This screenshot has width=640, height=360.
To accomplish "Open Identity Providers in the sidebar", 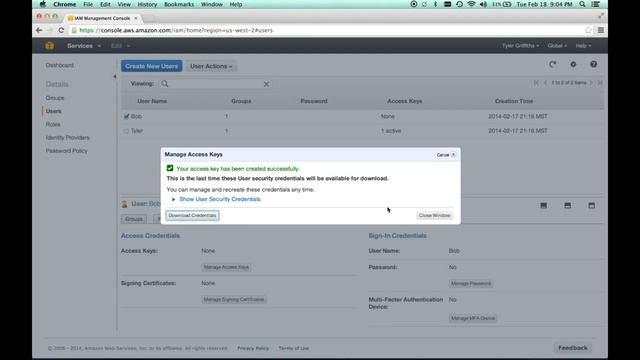I will click(67, 138).
